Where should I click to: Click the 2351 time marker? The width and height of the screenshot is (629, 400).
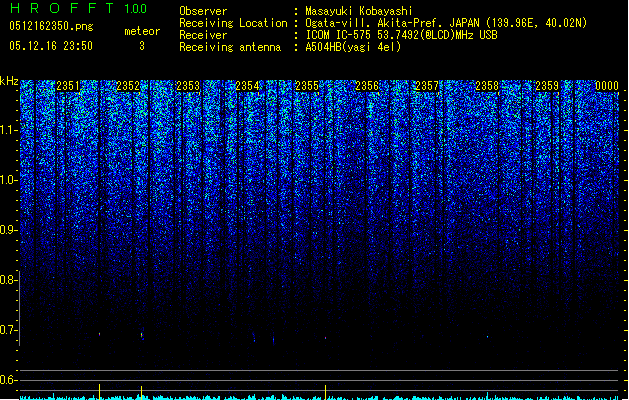pyautogui.click(x=68, y=86)
